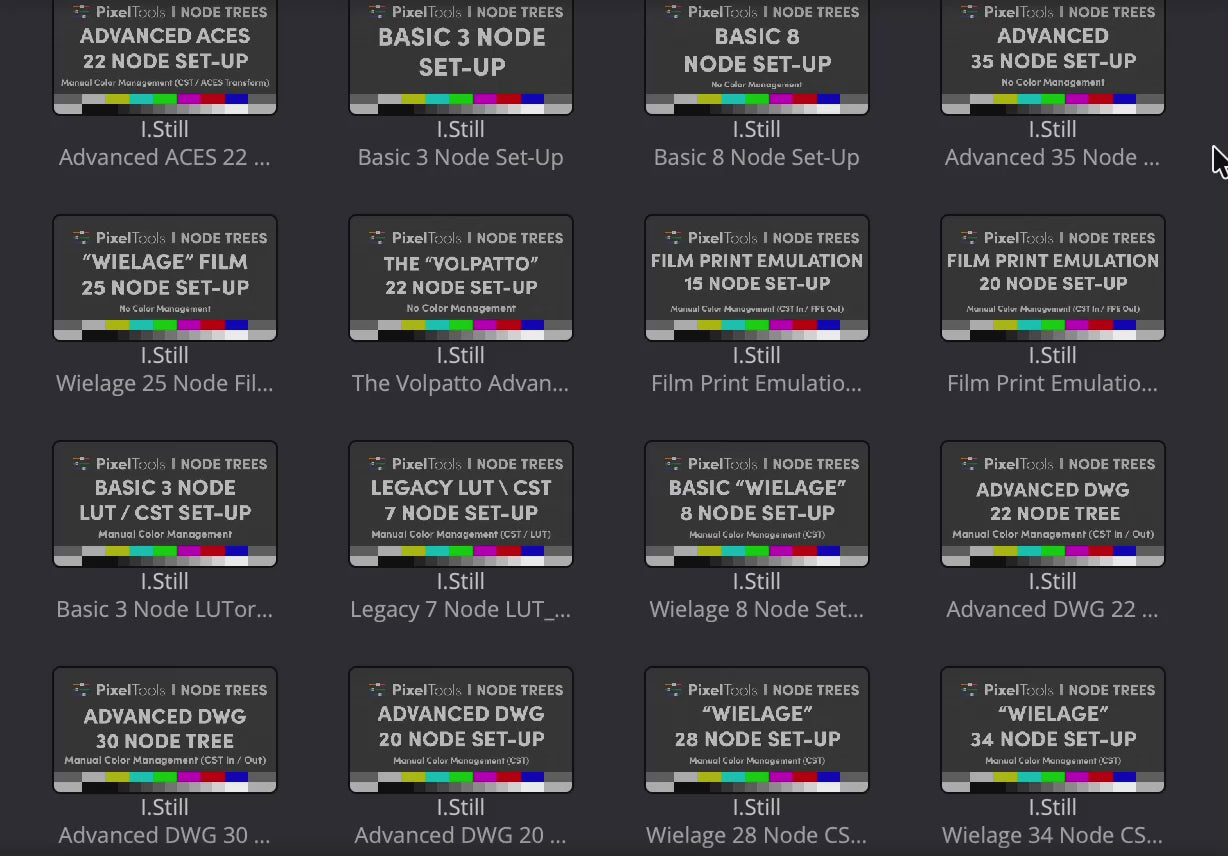1228x856 pixels.
Task: Choose the "Wielage" 34 Node Set-Up thumbnail
Action: [1053, 730]
